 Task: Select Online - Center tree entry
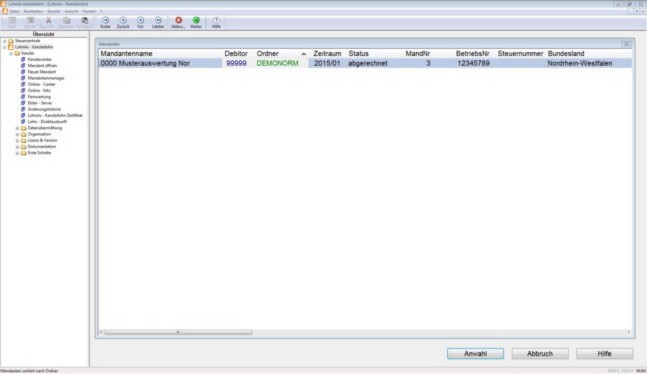click(x=41, y=84)
